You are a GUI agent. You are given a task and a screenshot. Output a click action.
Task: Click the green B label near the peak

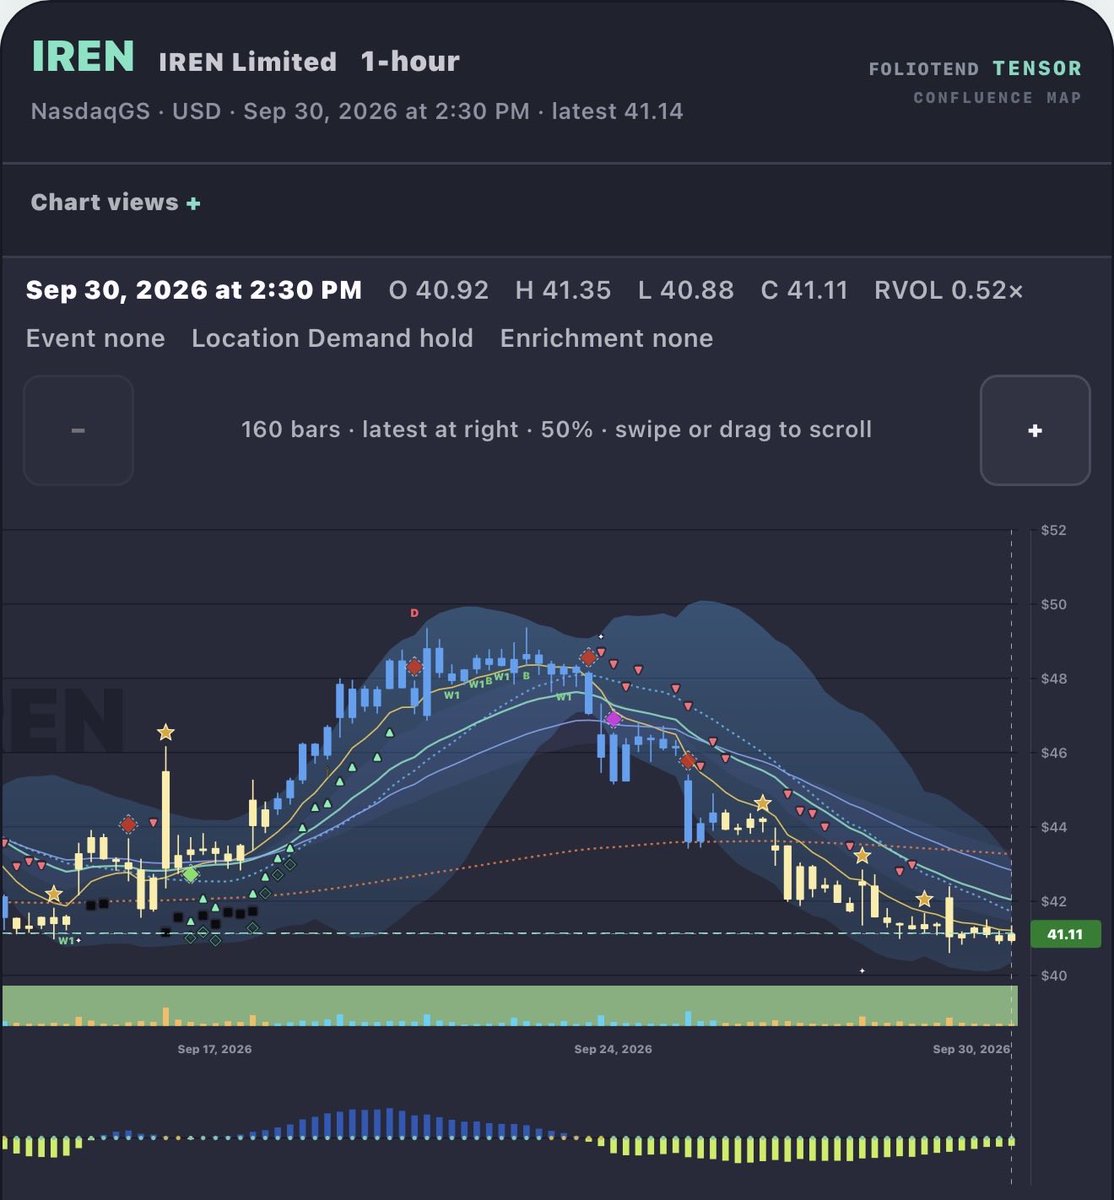tap(526, 675)
